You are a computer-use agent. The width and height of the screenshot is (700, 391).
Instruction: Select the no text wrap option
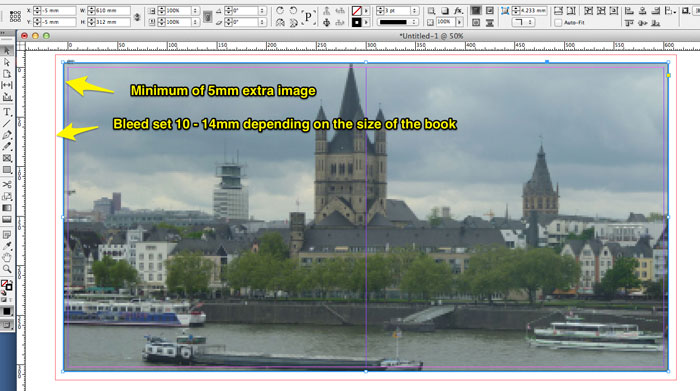pyautogui.click(x=476, y=10)
